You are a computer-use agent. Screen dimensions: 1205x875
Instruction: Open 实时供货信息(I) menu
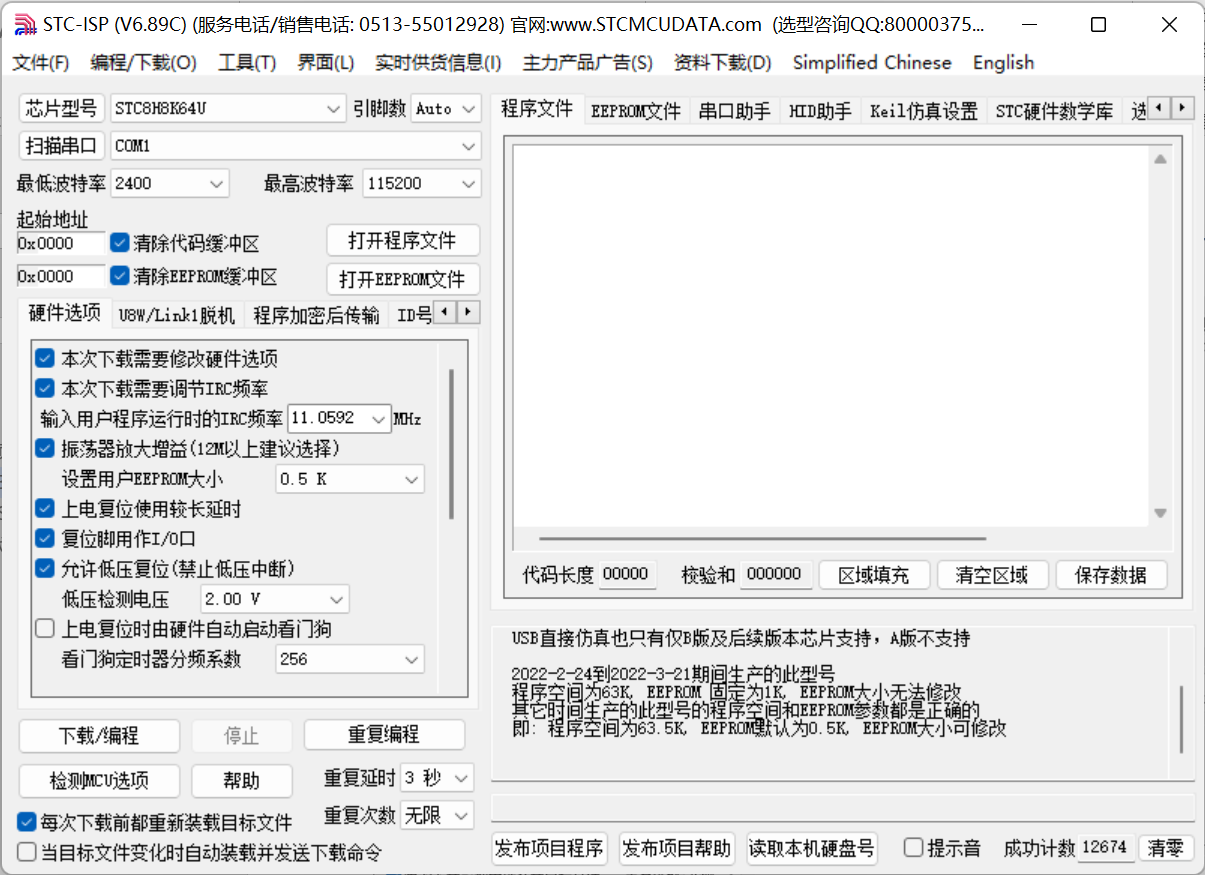[x=438, y=63]
